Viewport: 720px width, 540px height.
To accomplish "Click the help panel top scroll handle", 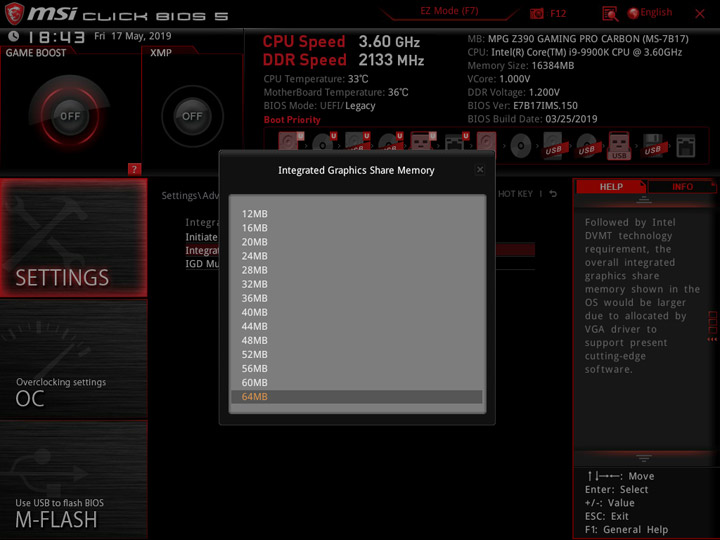I will [x=643, y=200].
